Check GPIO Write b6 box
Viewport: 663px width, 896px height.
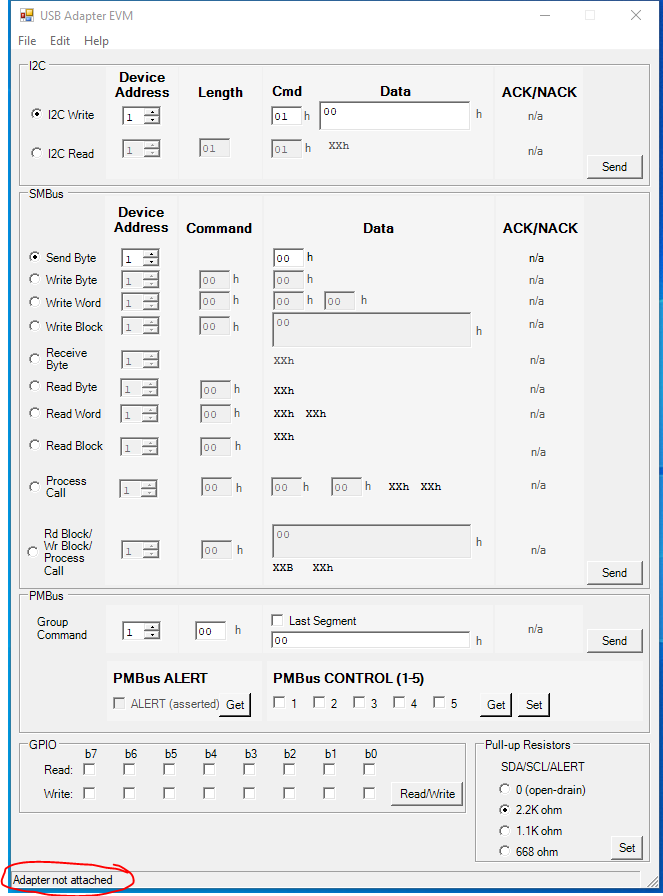pyautogui.click(x=129, y=793)
